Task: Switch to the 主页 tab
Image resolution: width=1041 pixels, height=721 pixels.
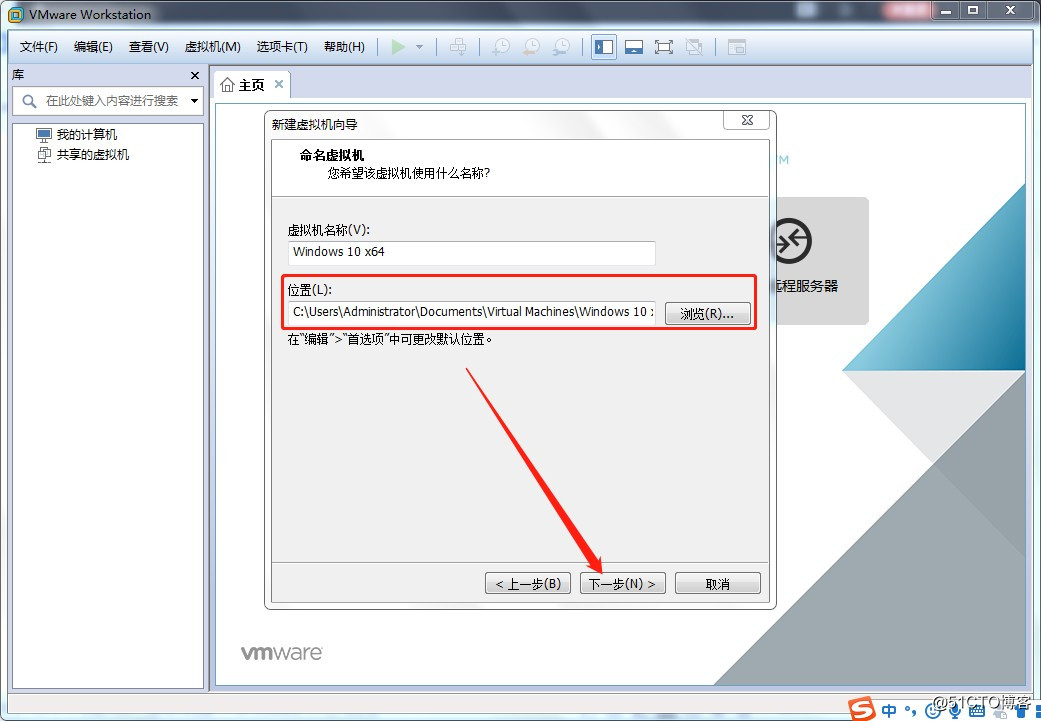Action: pyautogui.click(x=252, y=85)
